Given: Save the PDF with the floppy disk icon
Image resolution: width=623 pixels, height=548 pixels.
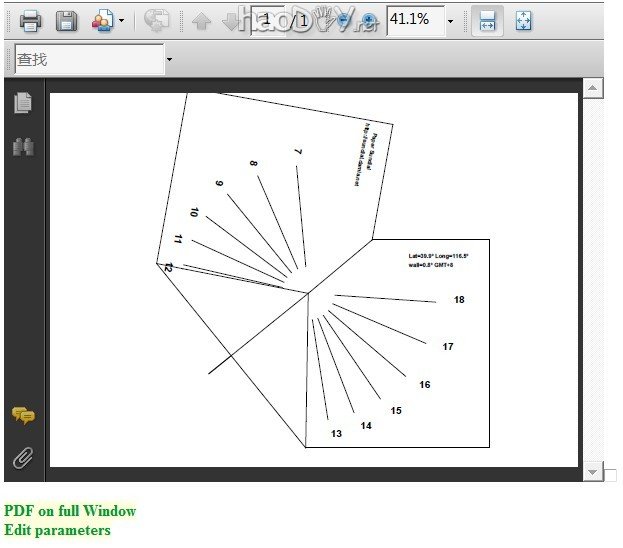Looking at the screenshot, I should coord(66,20).
